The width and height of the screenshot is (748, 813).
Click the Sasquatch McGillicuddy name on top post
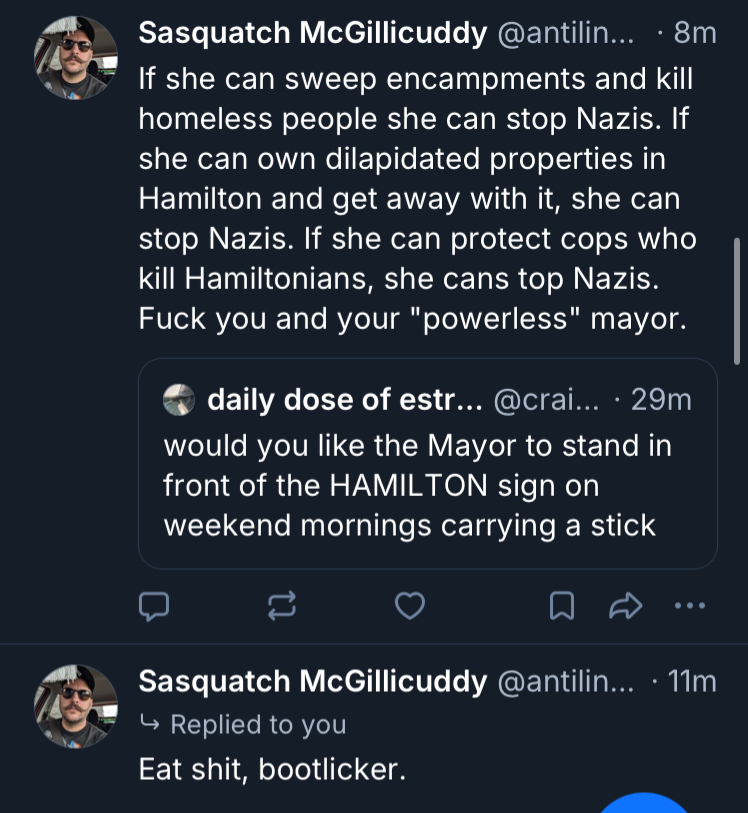coord(311,33)
